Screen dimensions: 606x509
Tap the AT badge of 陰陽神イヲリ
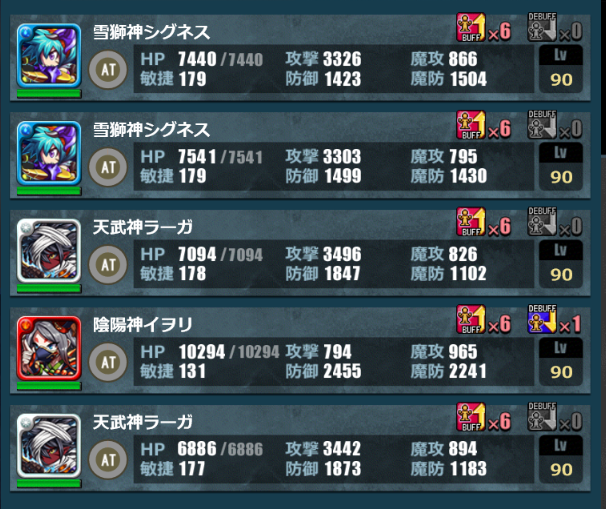[108, 362]
